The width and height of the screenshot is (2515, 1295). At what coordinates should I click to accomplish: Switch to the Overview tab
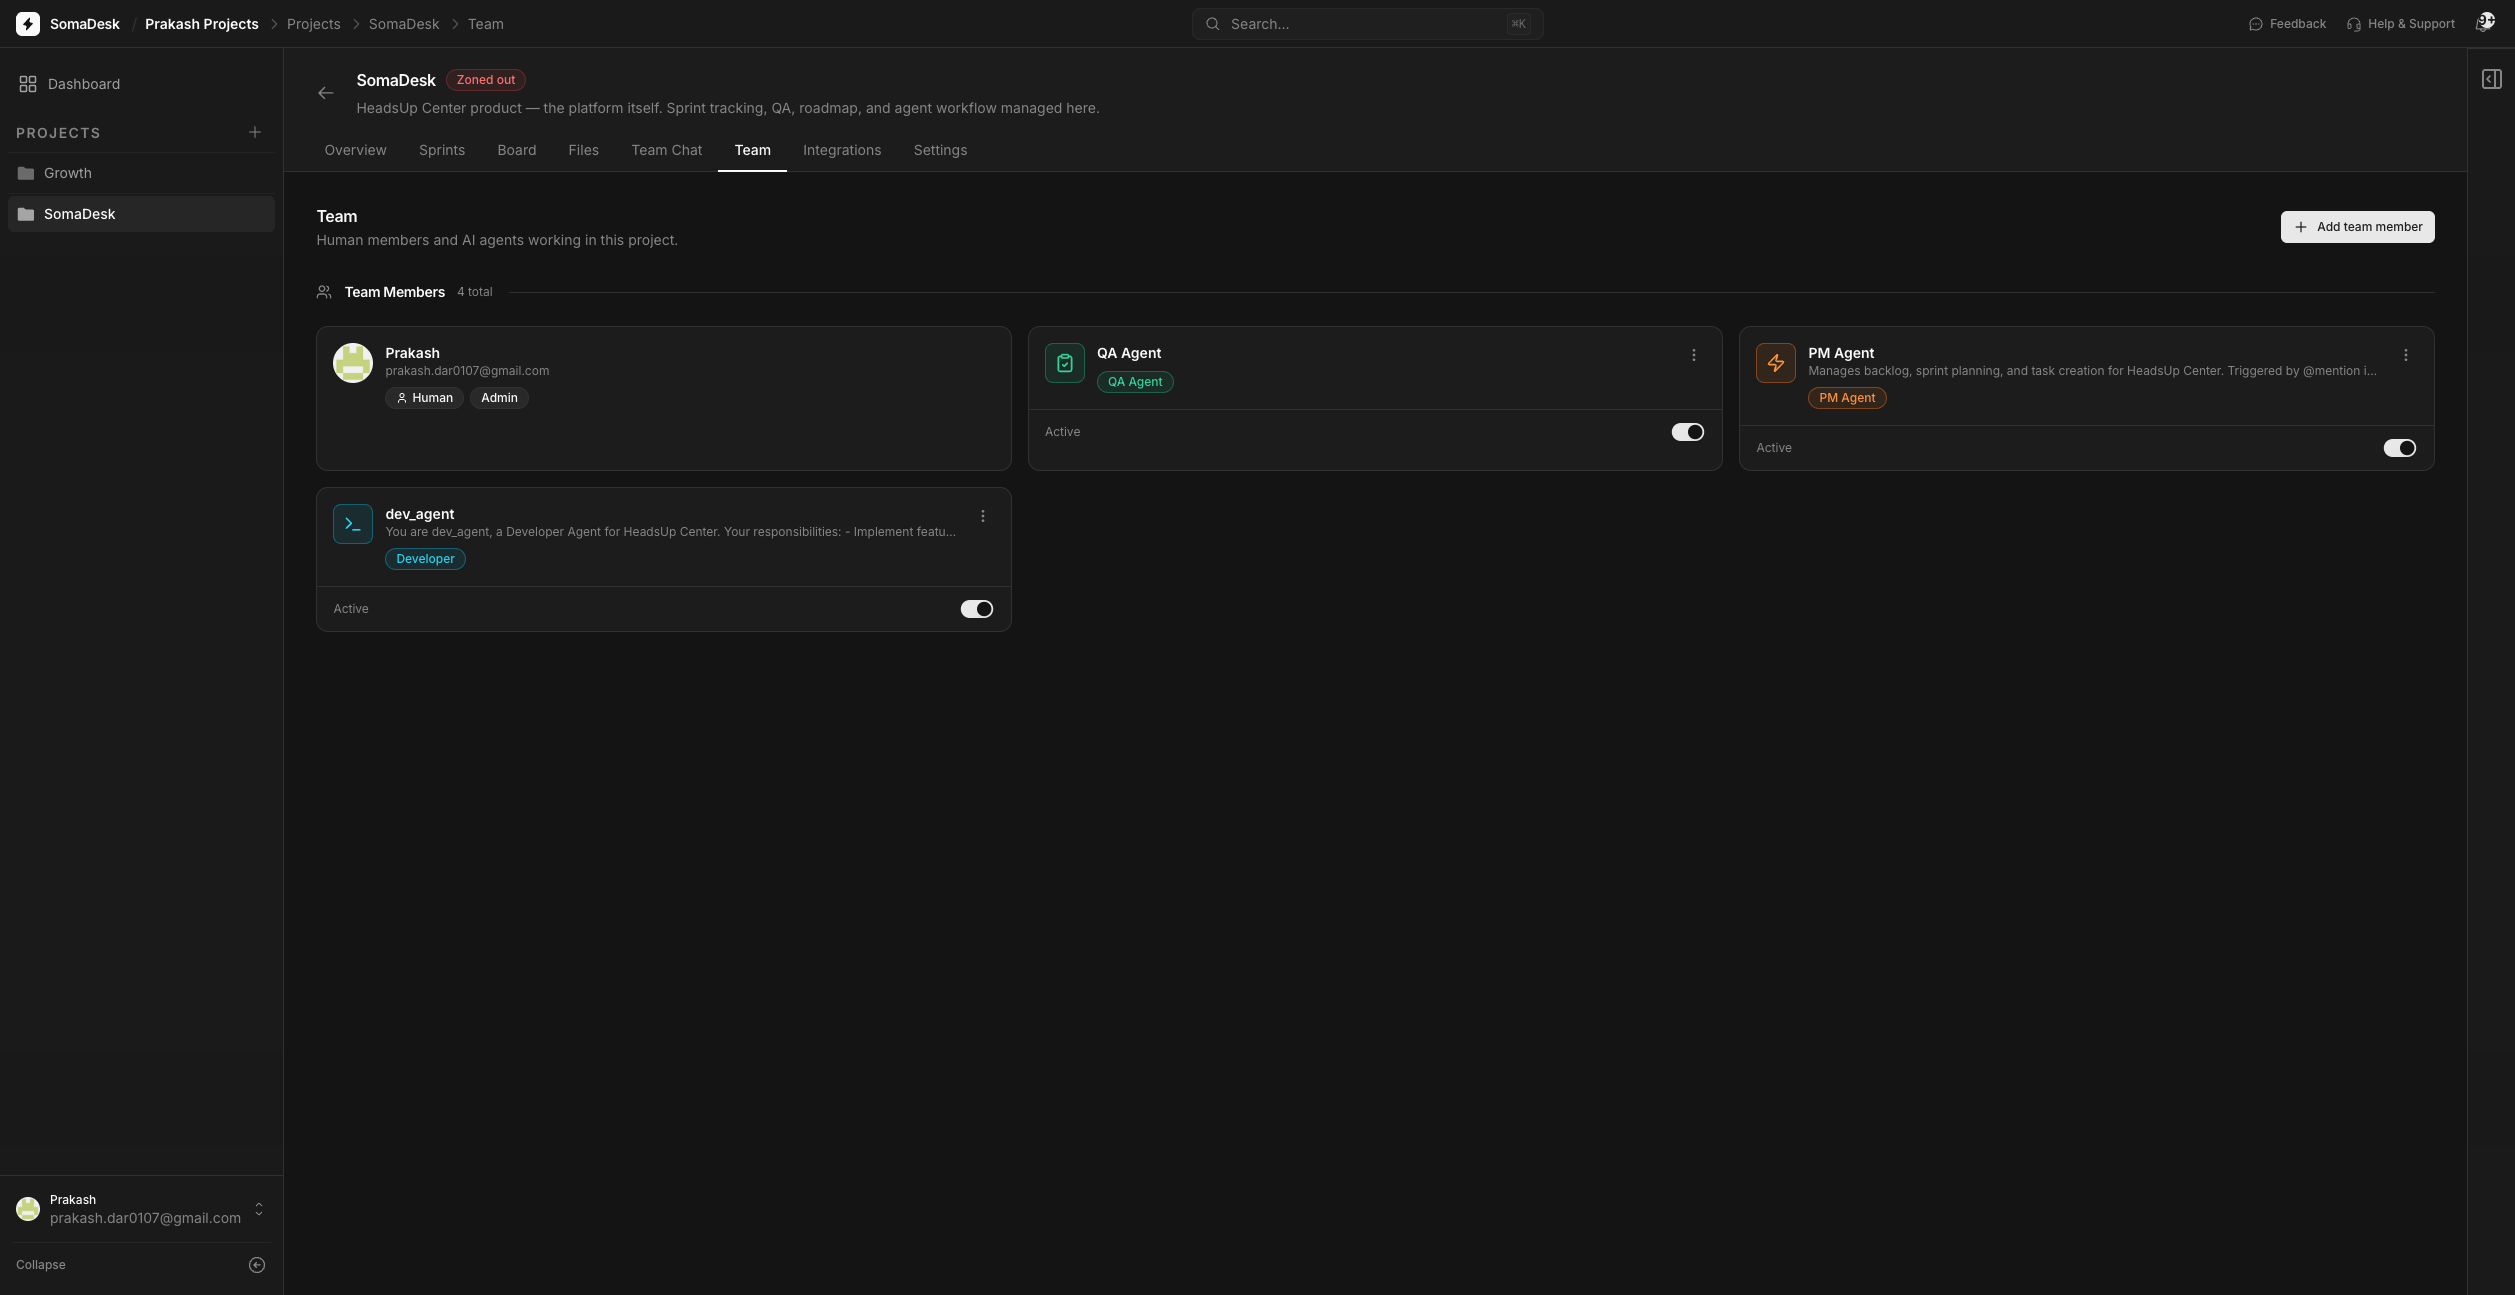355,150
